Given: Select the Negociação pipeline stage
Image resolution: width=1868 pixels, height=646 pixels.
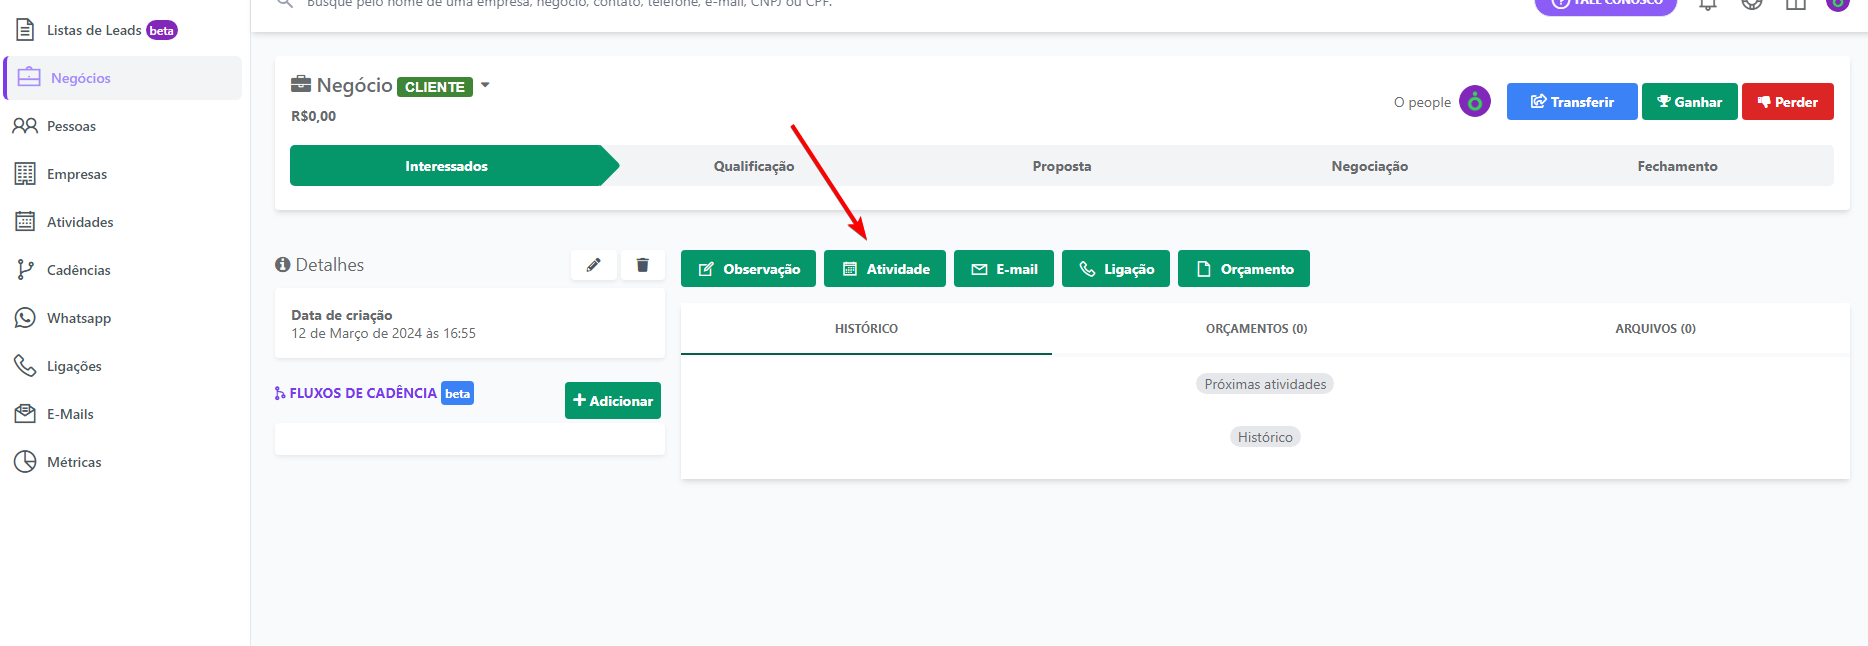Looking at the screenshot, I should click(1369, 166).
